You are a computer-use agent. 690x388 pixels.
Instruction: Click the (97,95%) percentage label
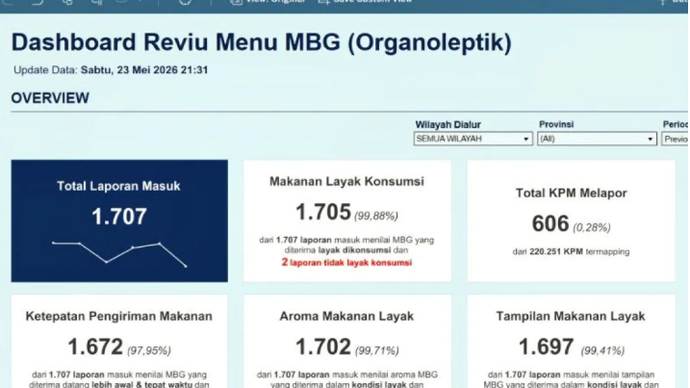(149, 351)
